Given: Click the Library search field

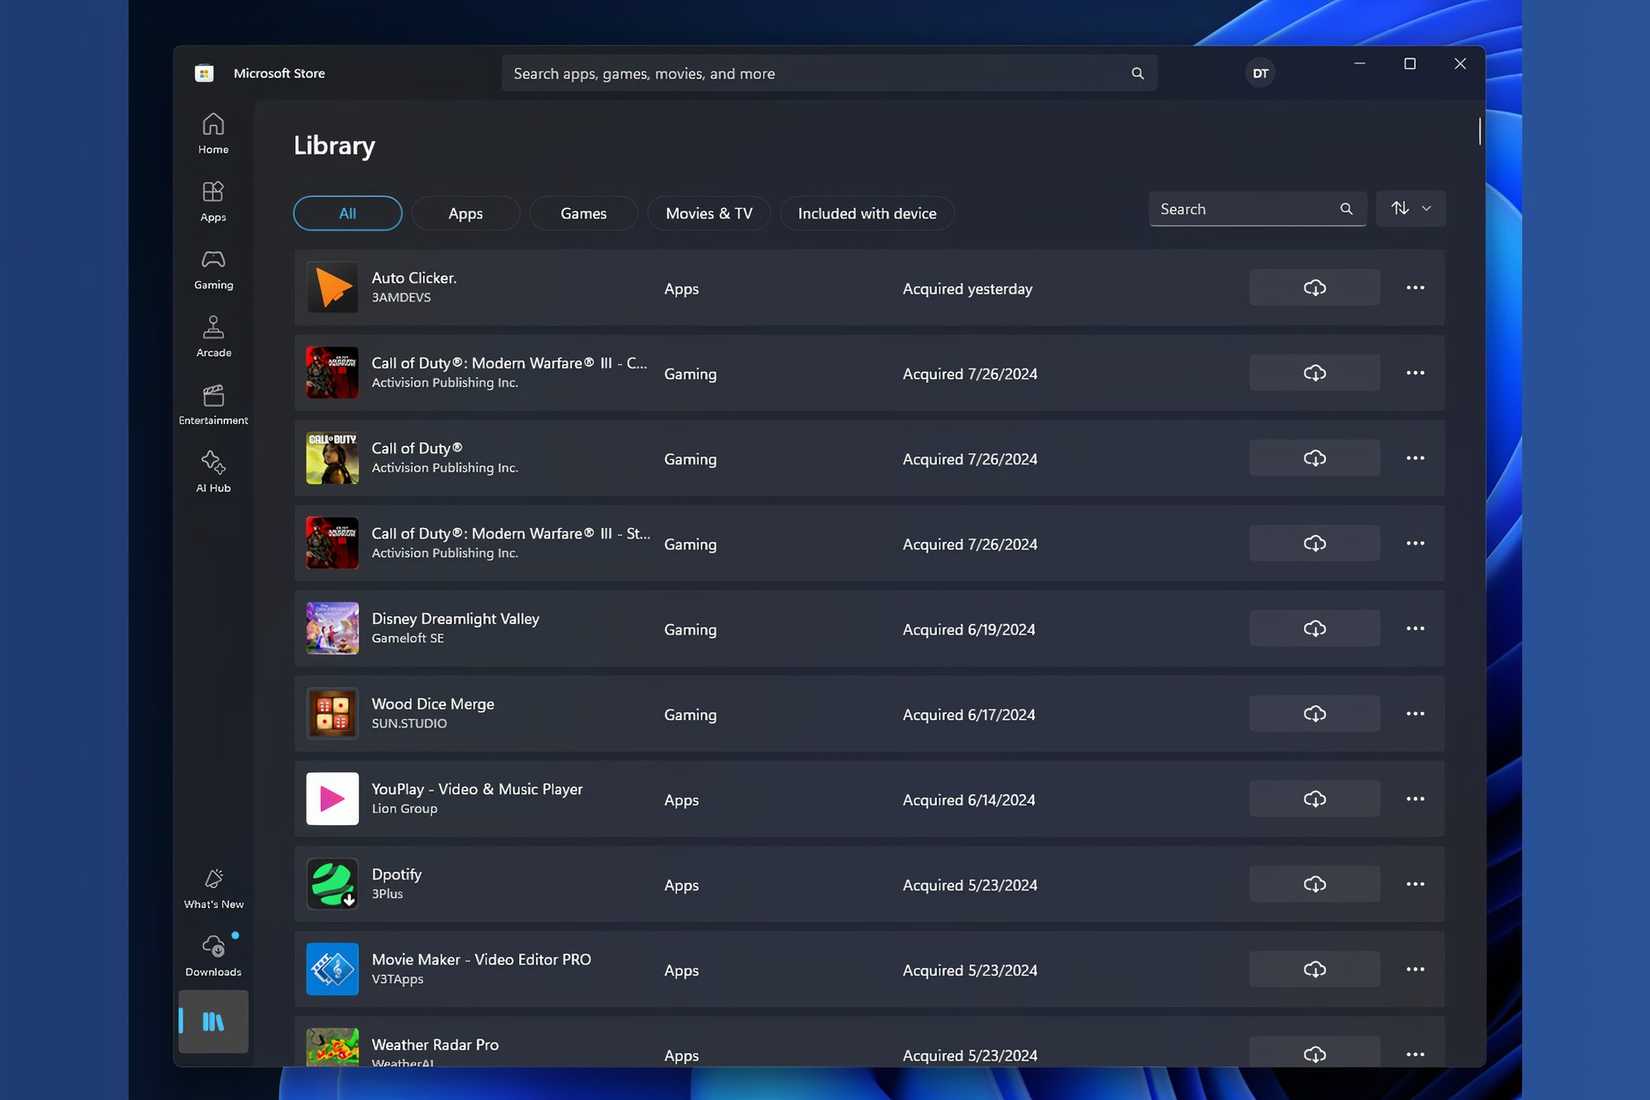Looking at the screenshot, I should click(1245, 209).
